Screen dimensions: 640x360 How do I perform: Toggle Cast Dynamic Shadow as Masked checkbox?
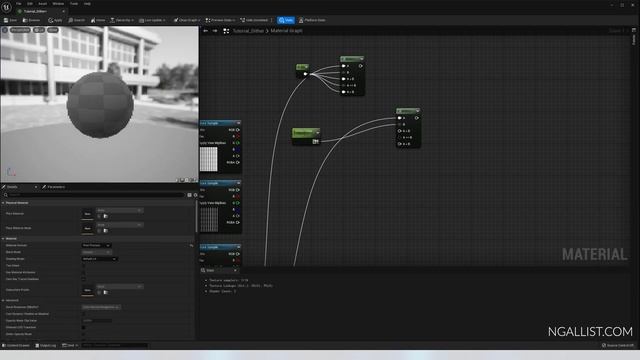pos(84,314)
